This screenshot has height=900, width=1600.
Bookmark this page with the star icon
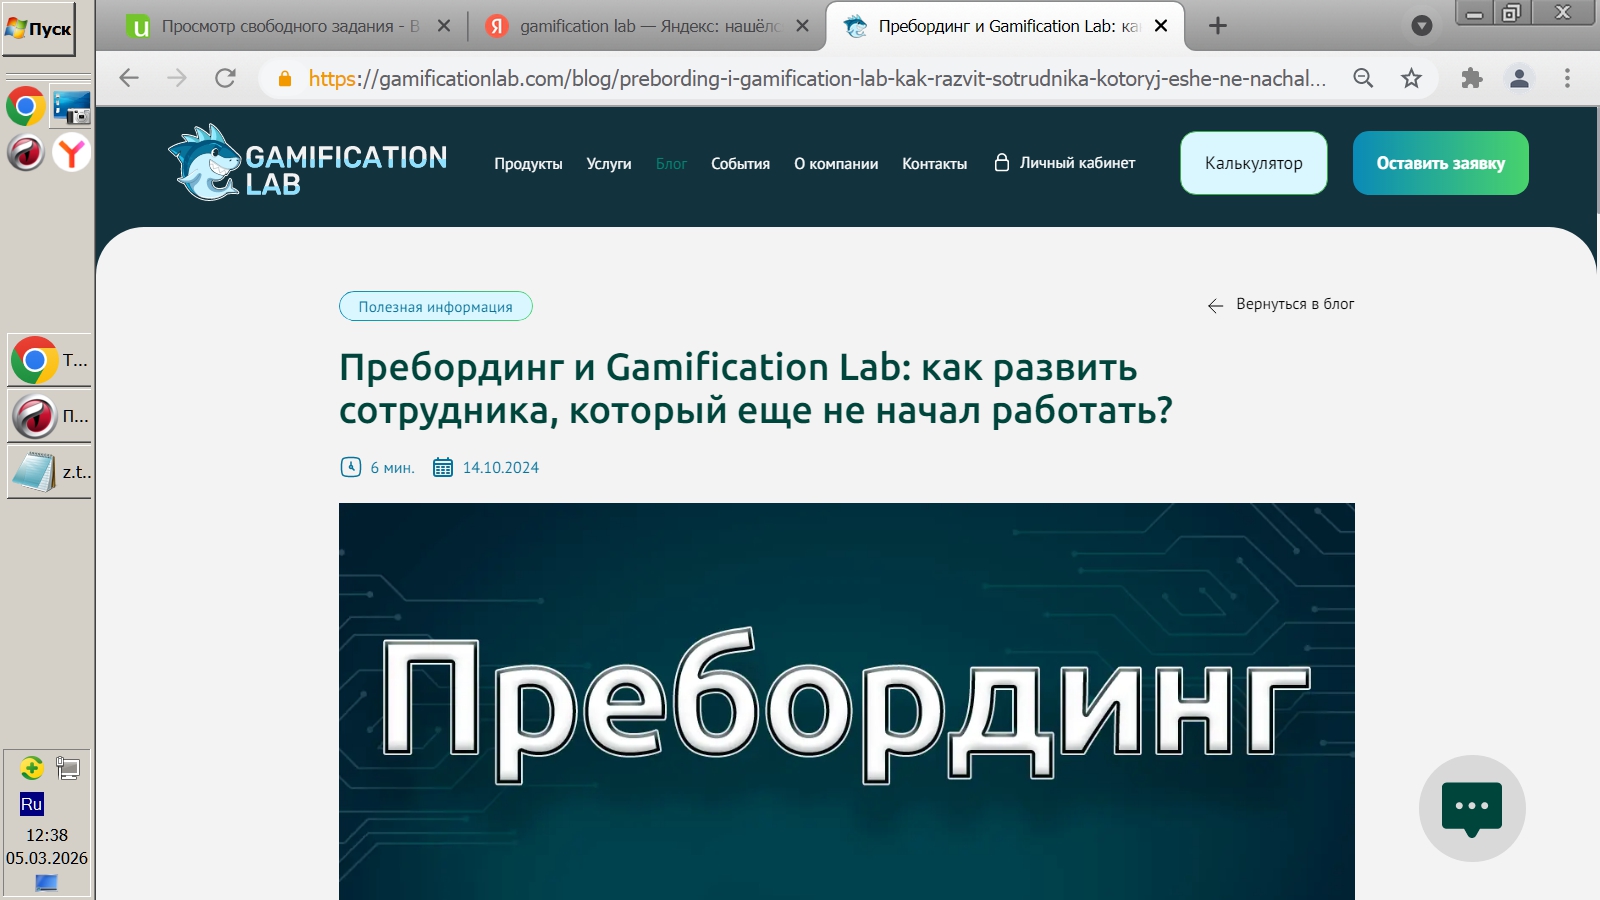click(1411, 78)
